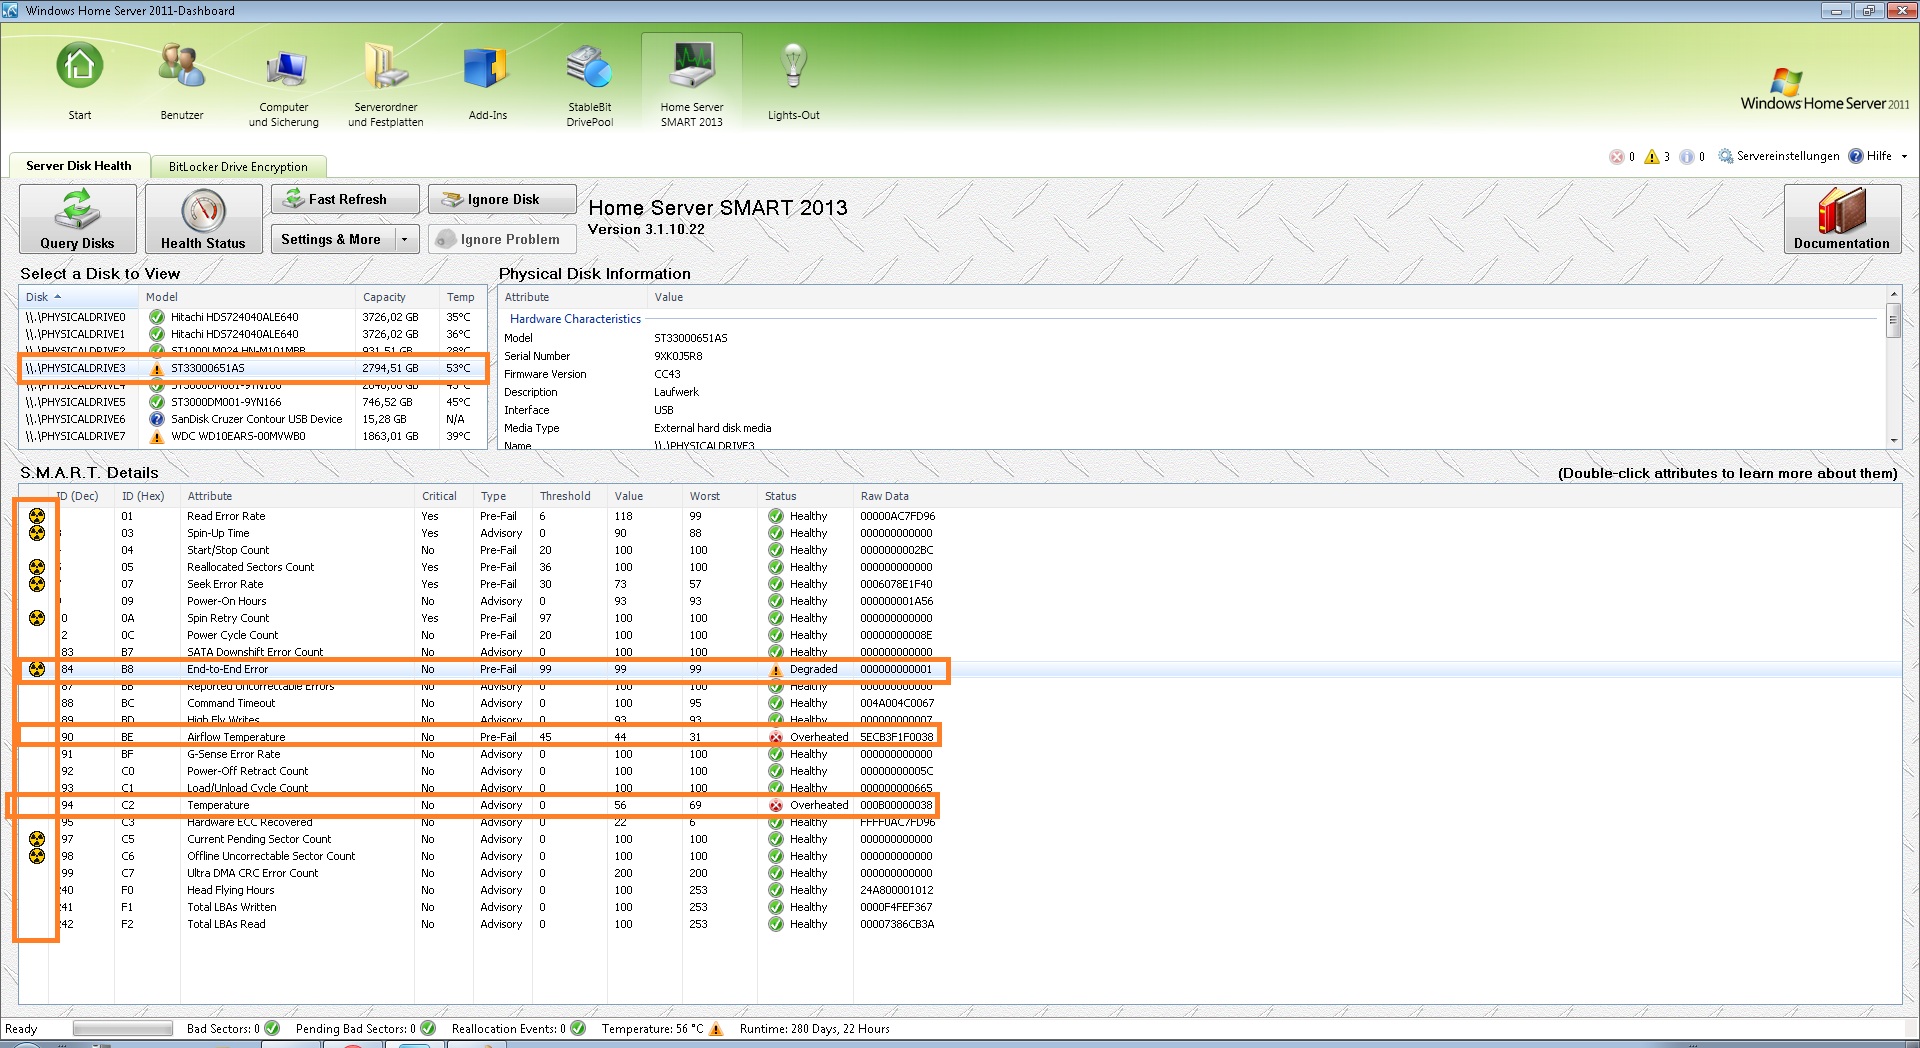The width and height of the screenshot is (1920, 1048).
Task: Click the yellow warning alerts icon
Action: 1652,157
